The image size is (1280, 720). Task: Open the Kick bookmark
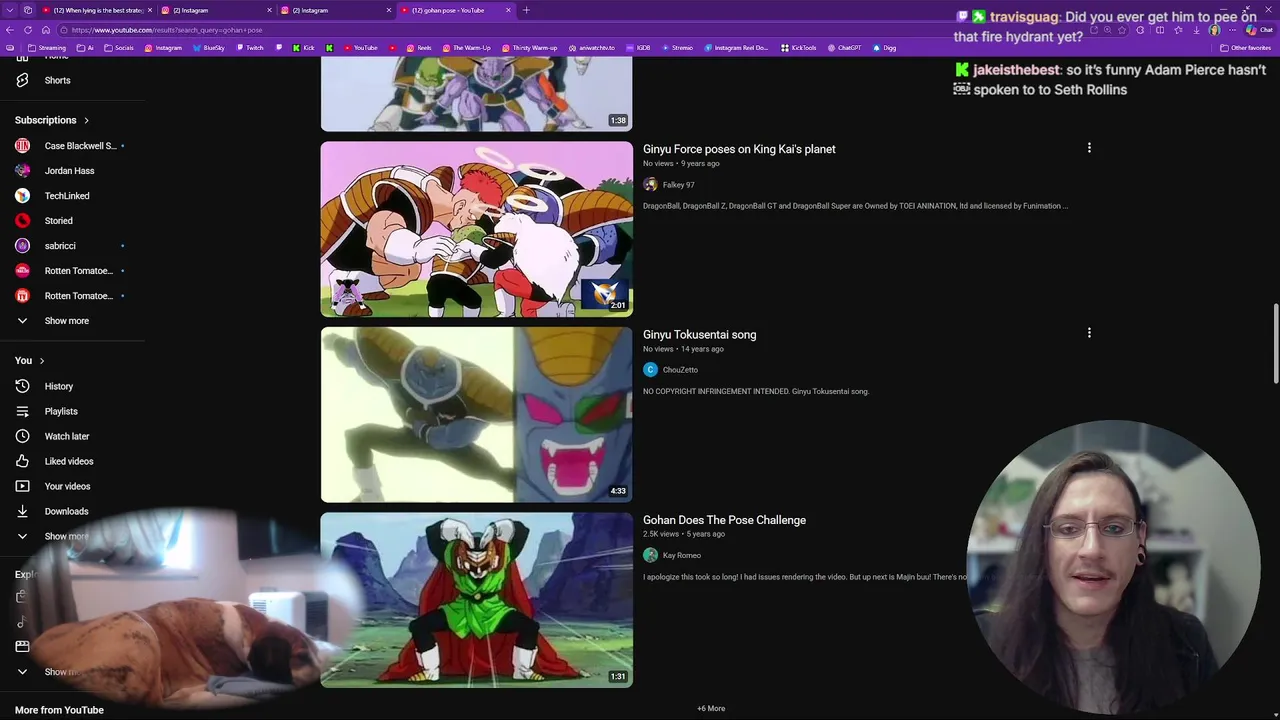pyautogui.click(x=303, y=48)
